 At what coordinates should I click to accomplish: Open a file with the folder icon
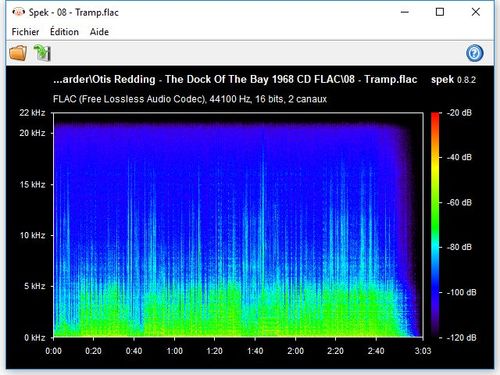(18, 53)
